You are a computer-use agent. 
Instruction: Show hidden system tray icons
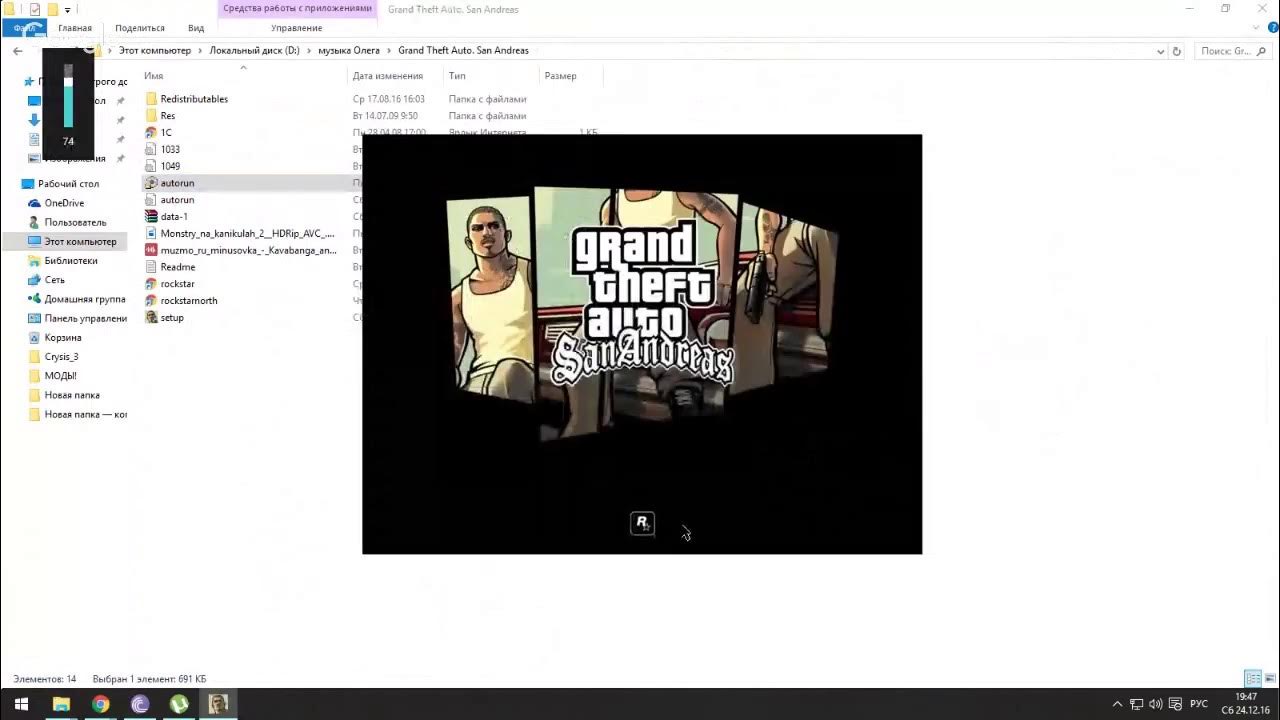pos(1118,704)
